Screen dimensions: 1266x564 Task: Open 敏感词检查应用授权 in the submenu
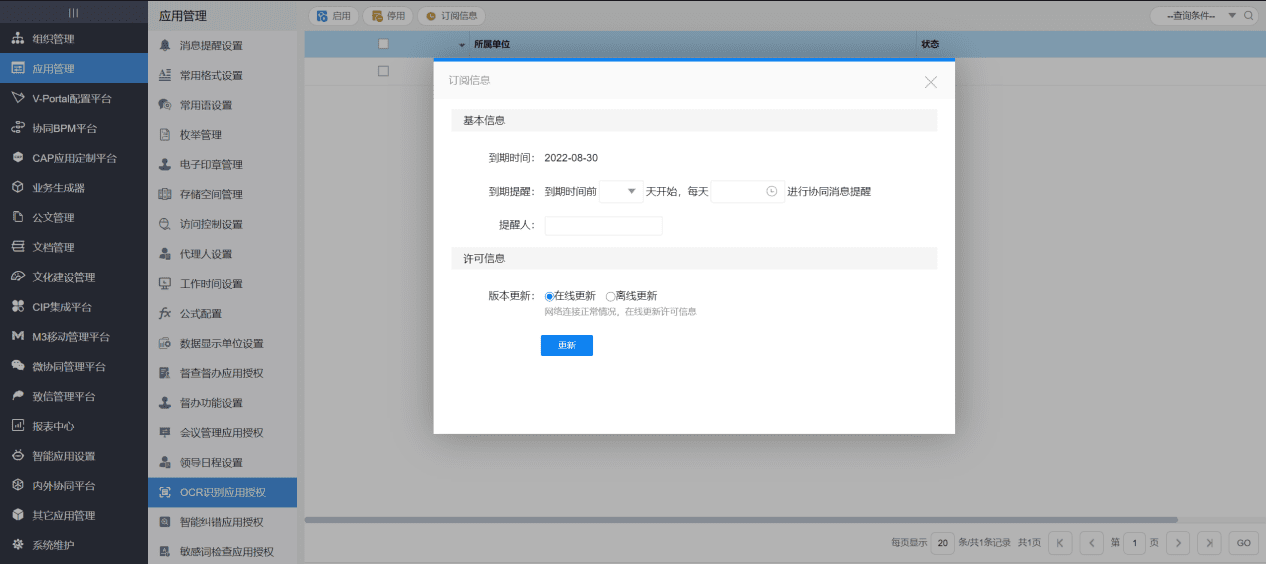coord(223,551)
